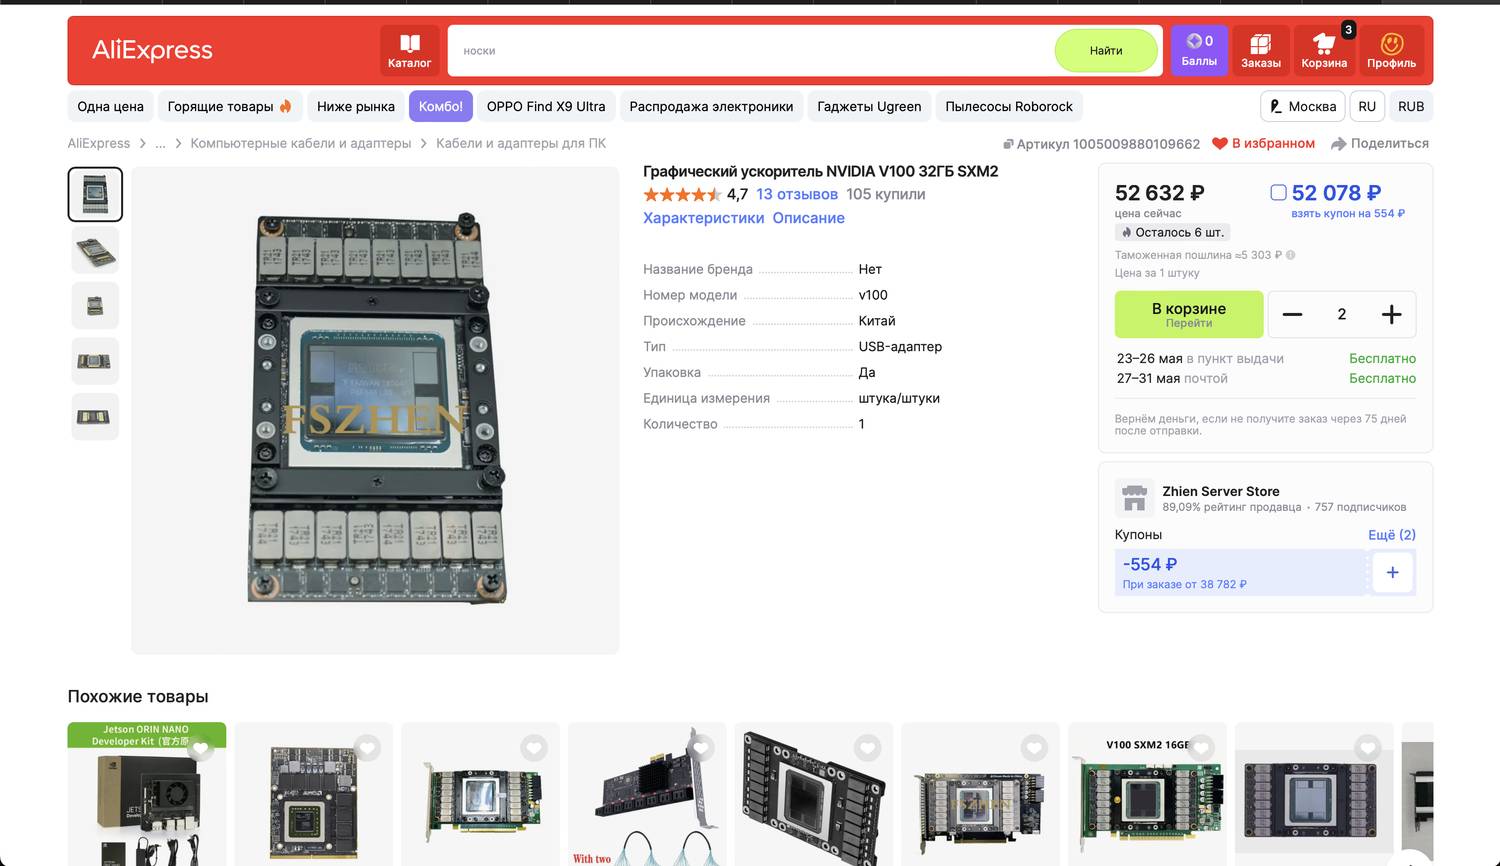
Task: Select the first product thumbnail
Action: tap(95, 194)
